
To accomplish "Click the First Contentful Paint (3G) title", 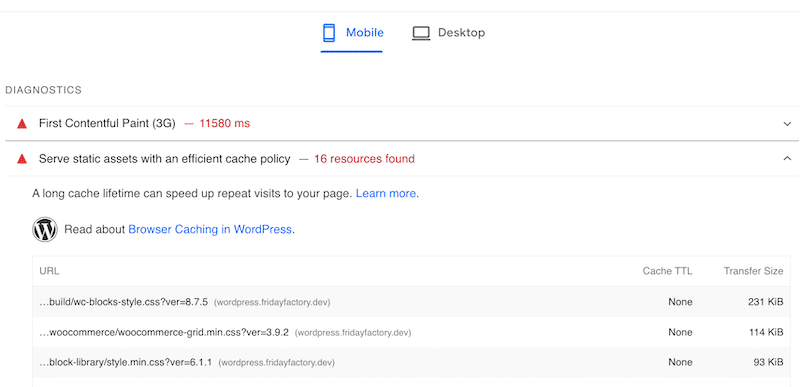I will (107, 123).
